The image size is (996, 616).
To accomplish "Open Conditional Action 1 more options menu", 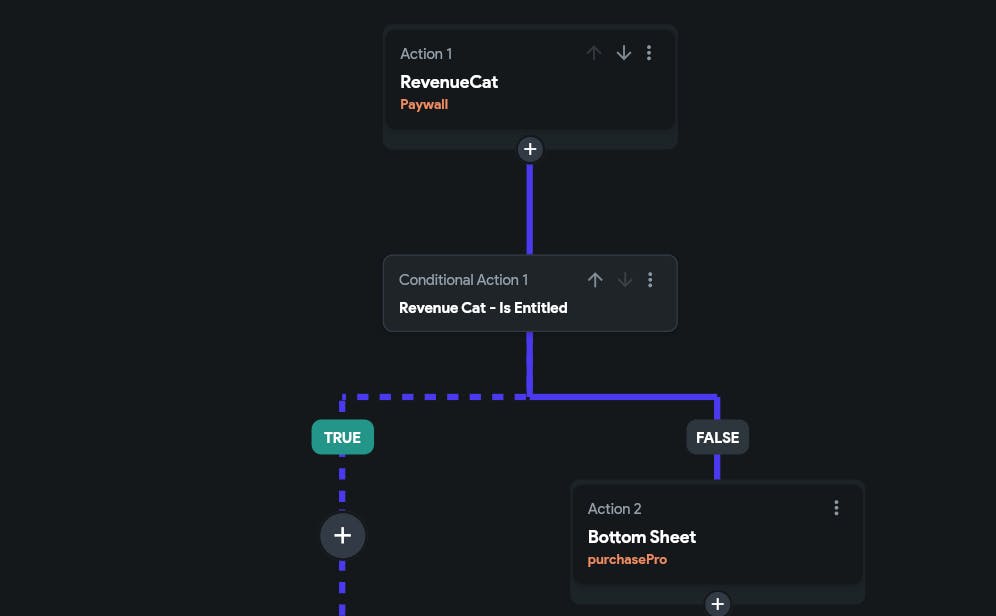I will tap(651, 280).
